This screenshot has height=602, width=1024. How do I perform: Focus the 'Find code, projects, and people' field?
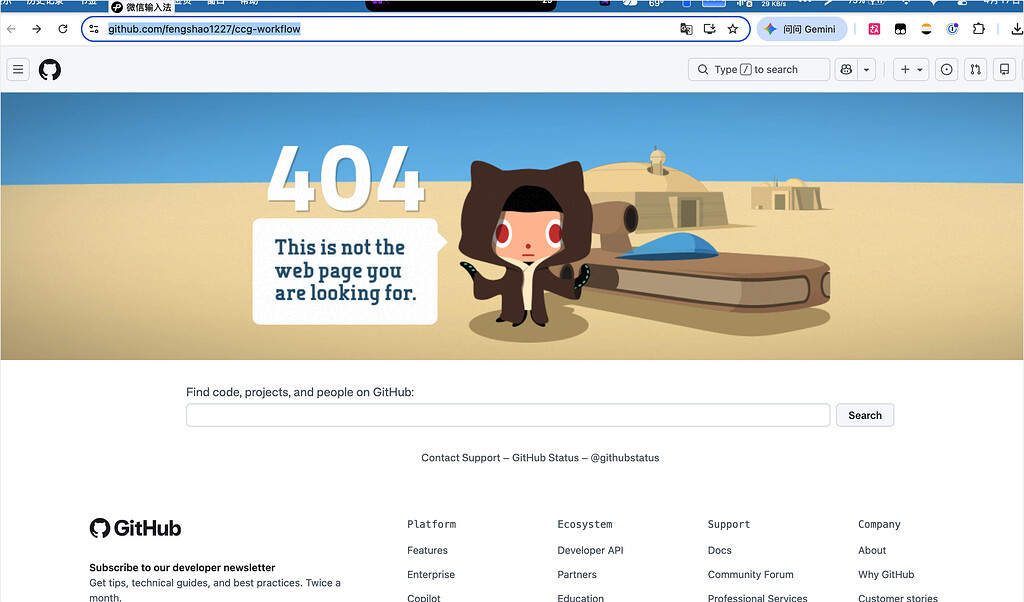click(x=508, y=415)
